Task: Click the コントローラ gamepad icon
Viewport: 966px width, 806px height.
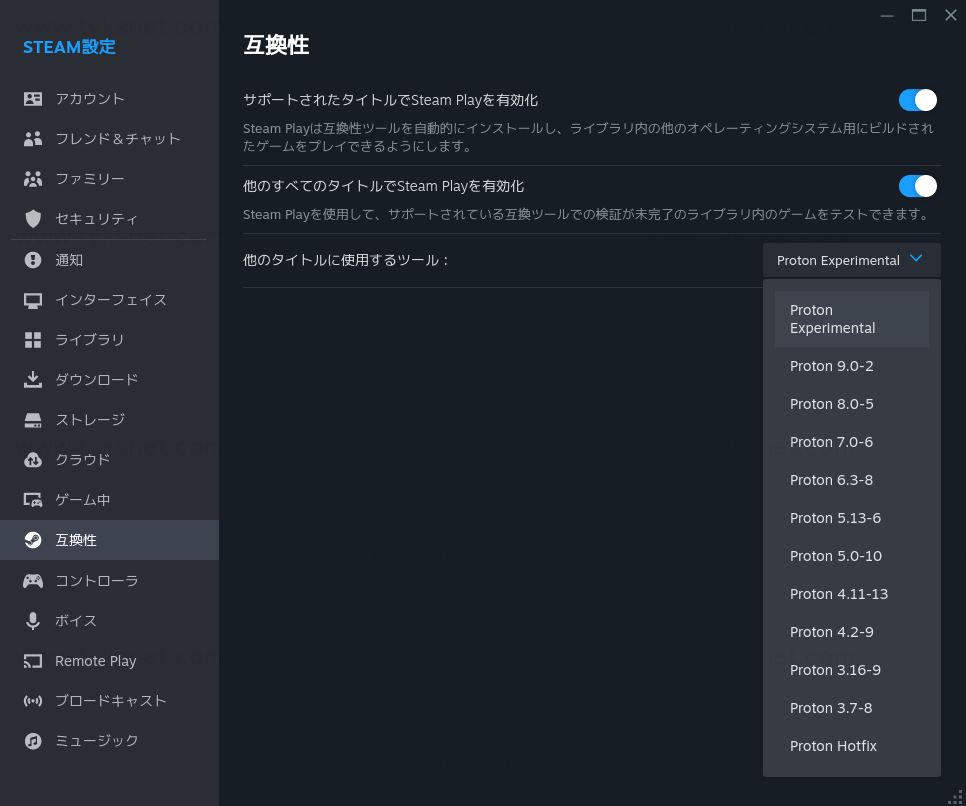Action: [33, 580]
